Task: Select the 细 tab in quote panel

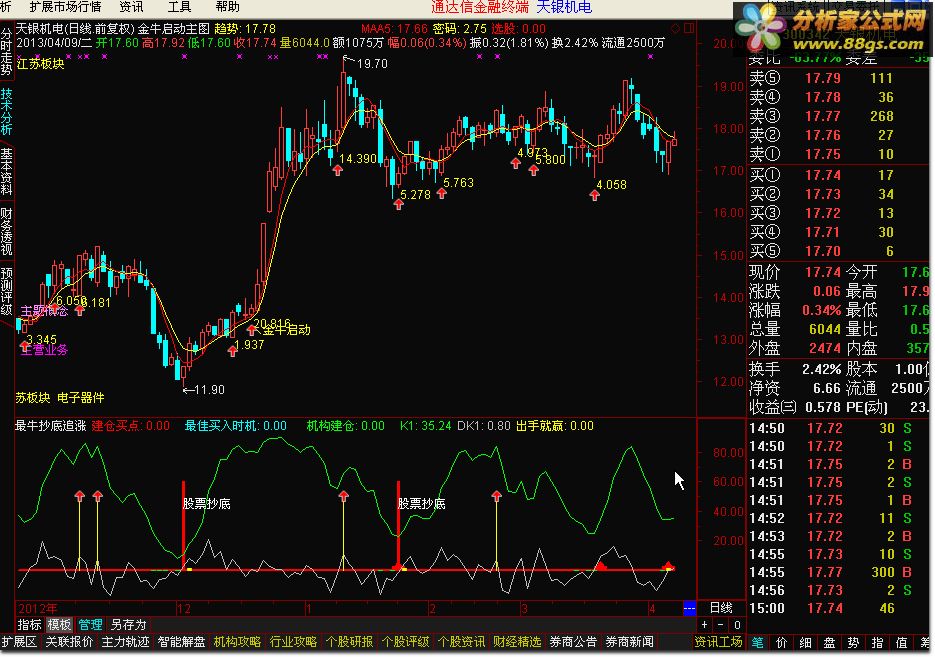Action: pyautogui.click(x=806, y=643)
